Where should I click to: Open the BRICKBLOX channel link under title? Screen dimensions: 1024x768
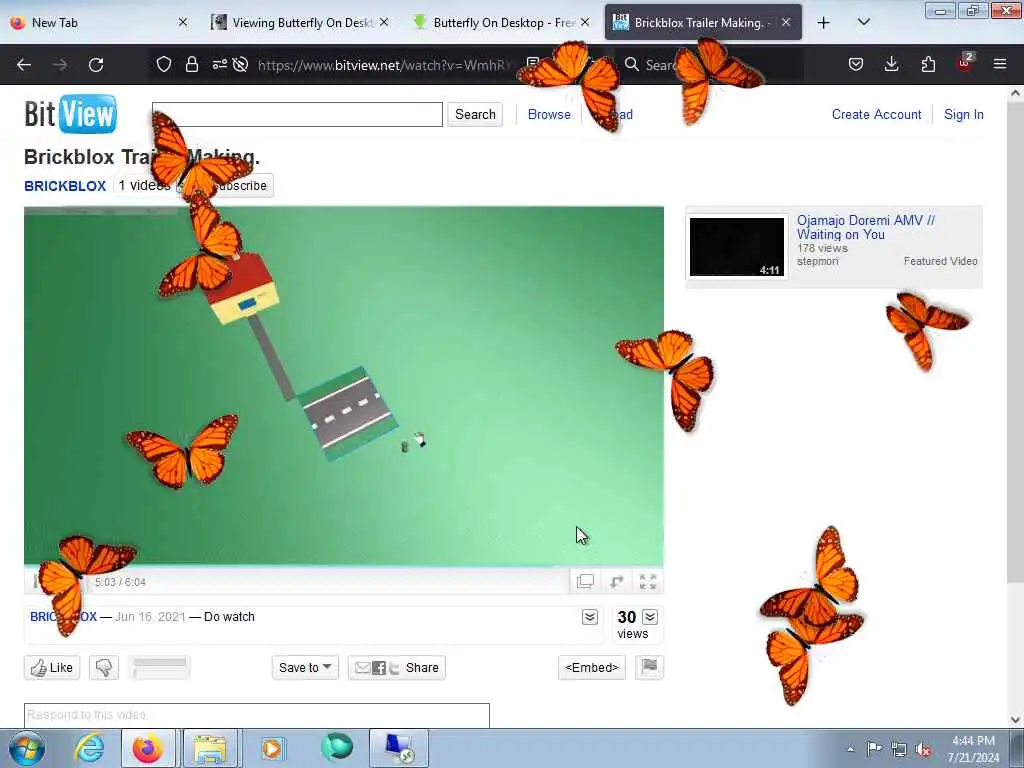pyautogui.click(x=65, y=185)
